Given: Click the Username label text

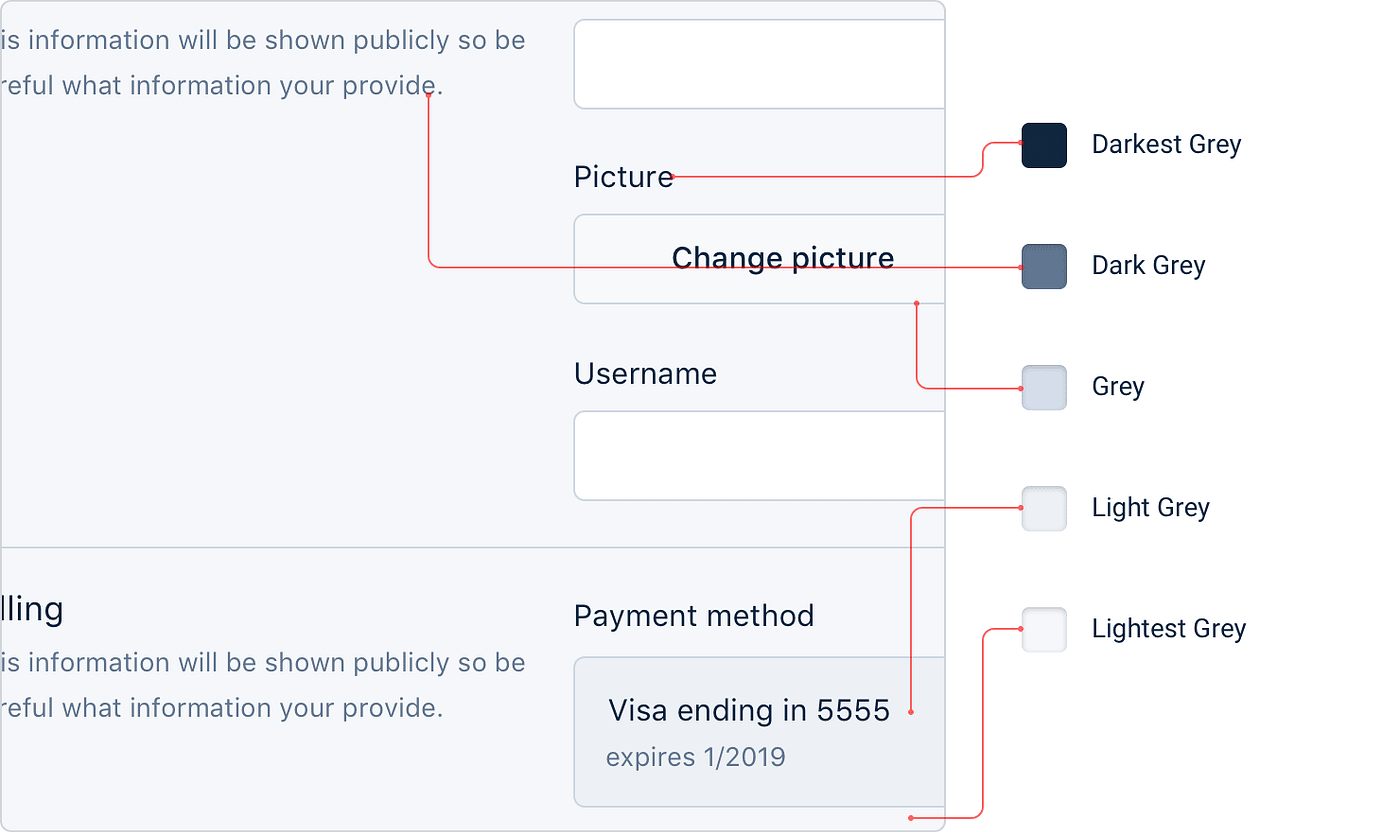Looking at the screenshot, I should click(x=645, y=373).
